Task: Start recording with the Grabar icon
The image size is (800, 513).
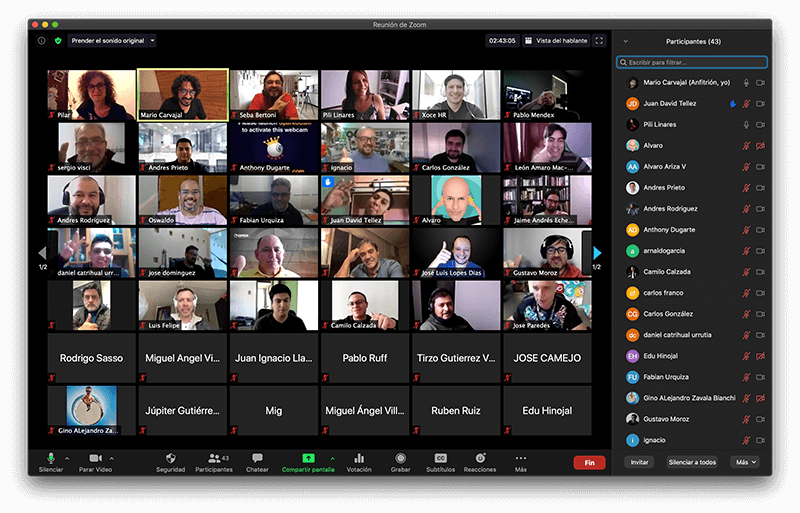Action: click(x=400, y=460)
